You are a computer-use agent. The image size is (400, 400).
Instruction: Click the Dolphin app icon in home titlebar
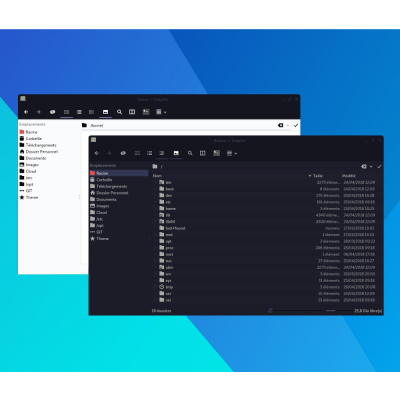point(23,98)
